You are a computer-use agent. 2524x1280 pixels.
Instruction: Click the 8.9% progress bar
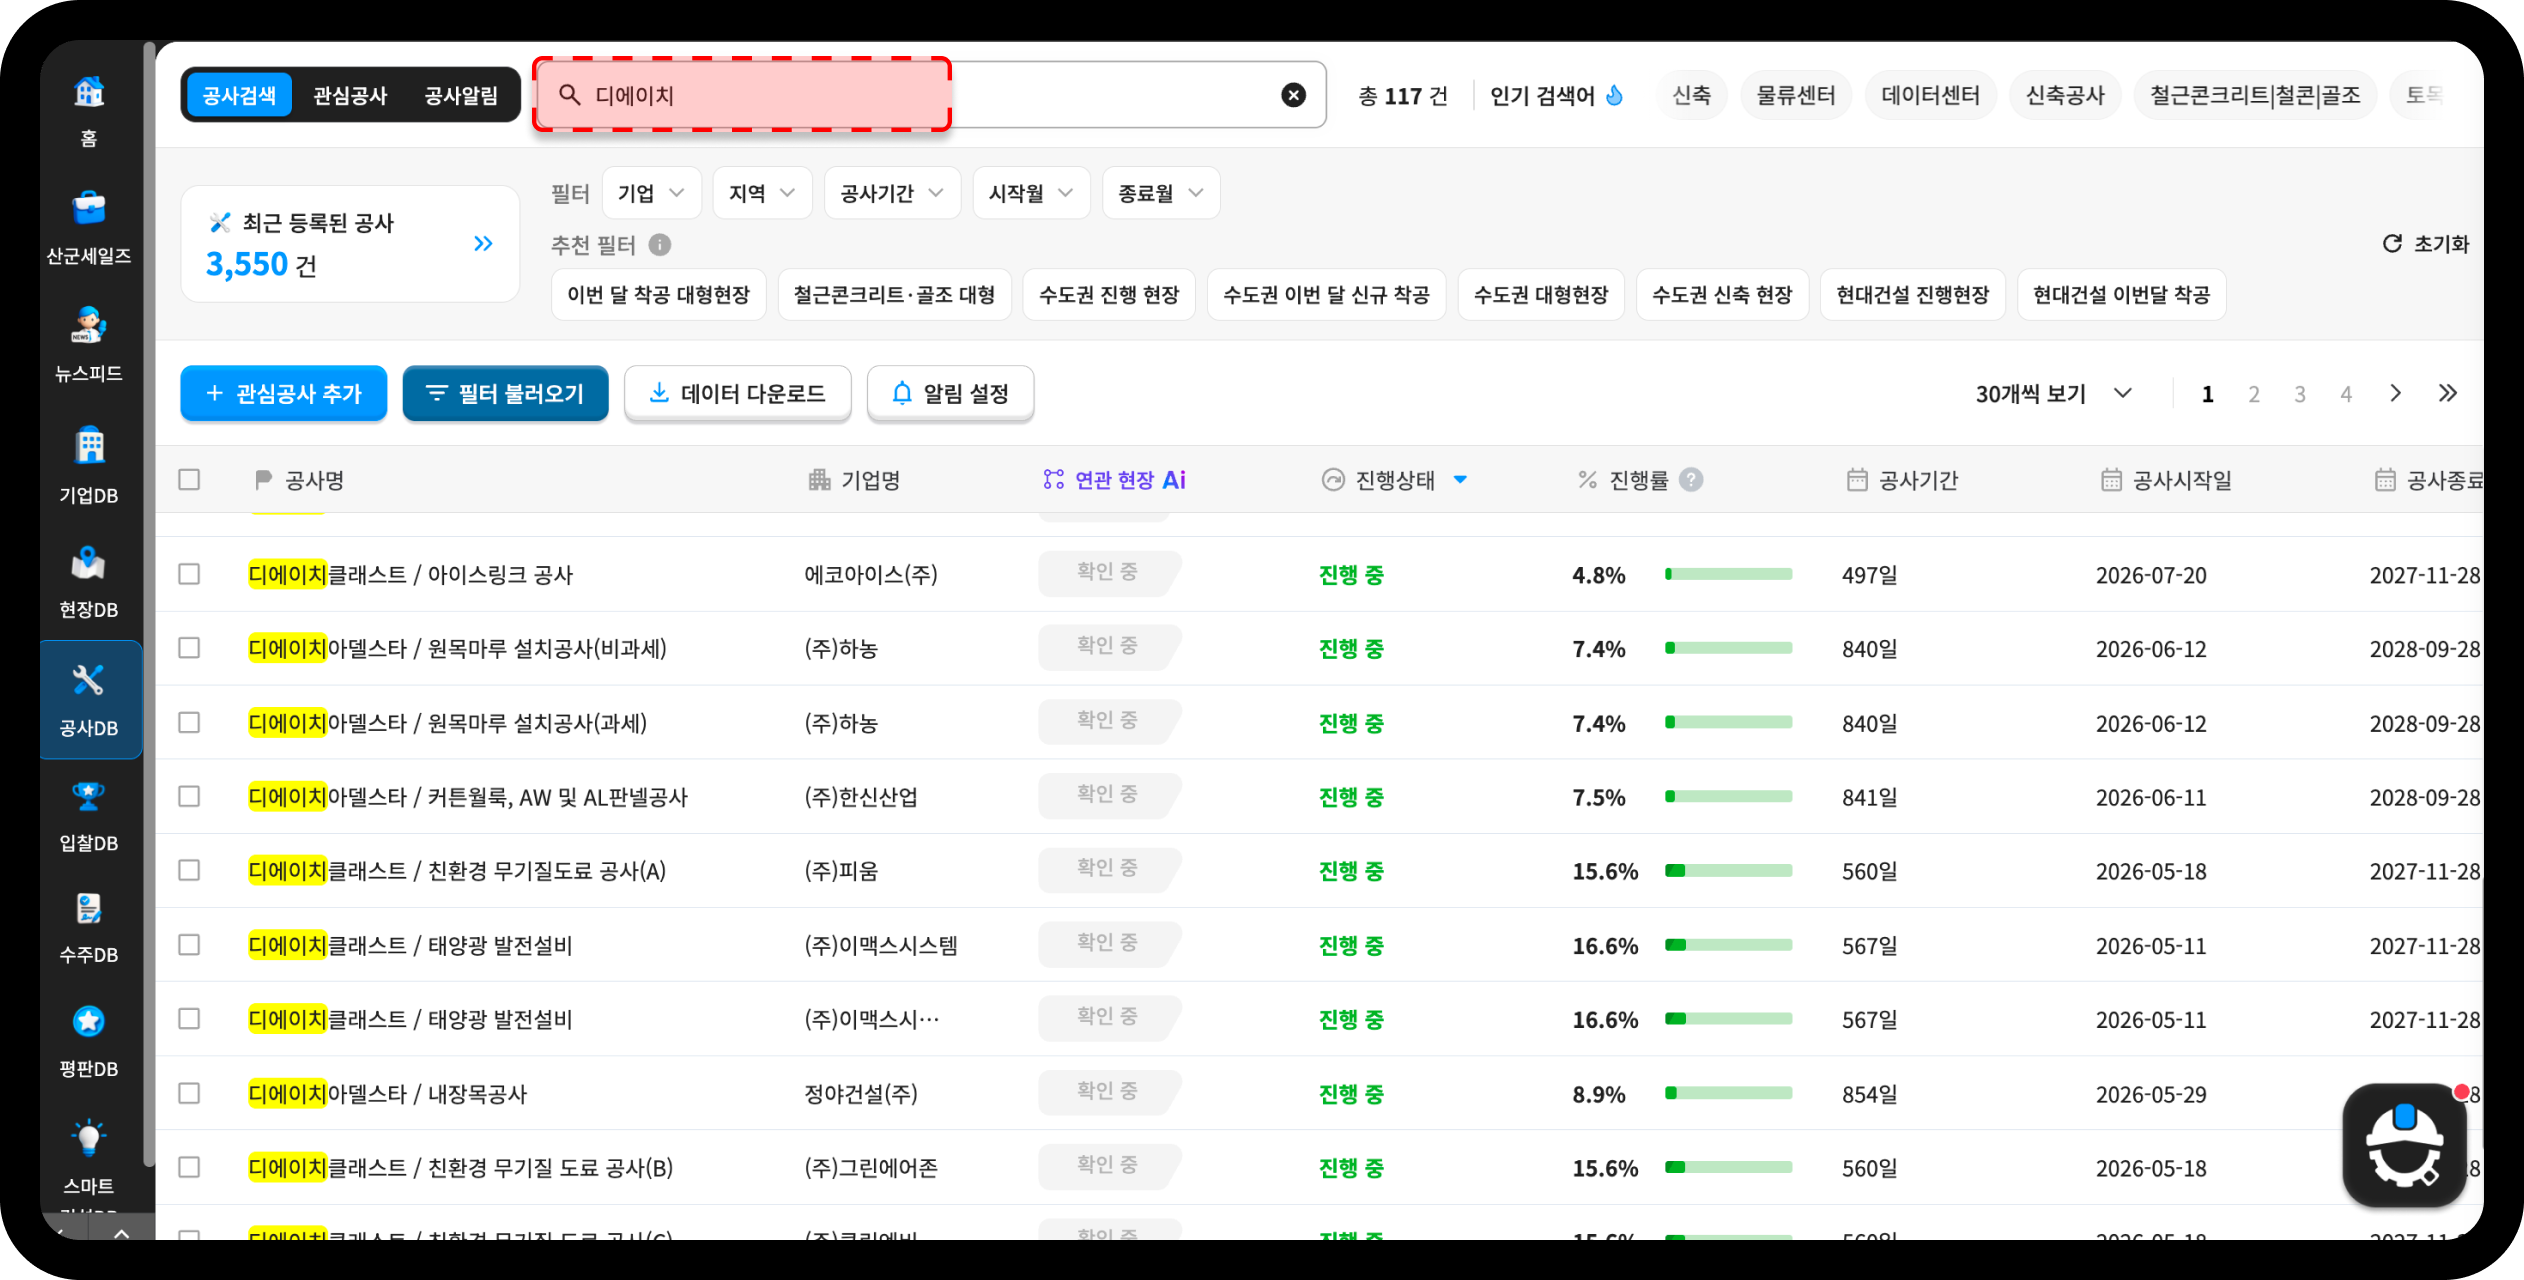click(x=1728, y=1093)
